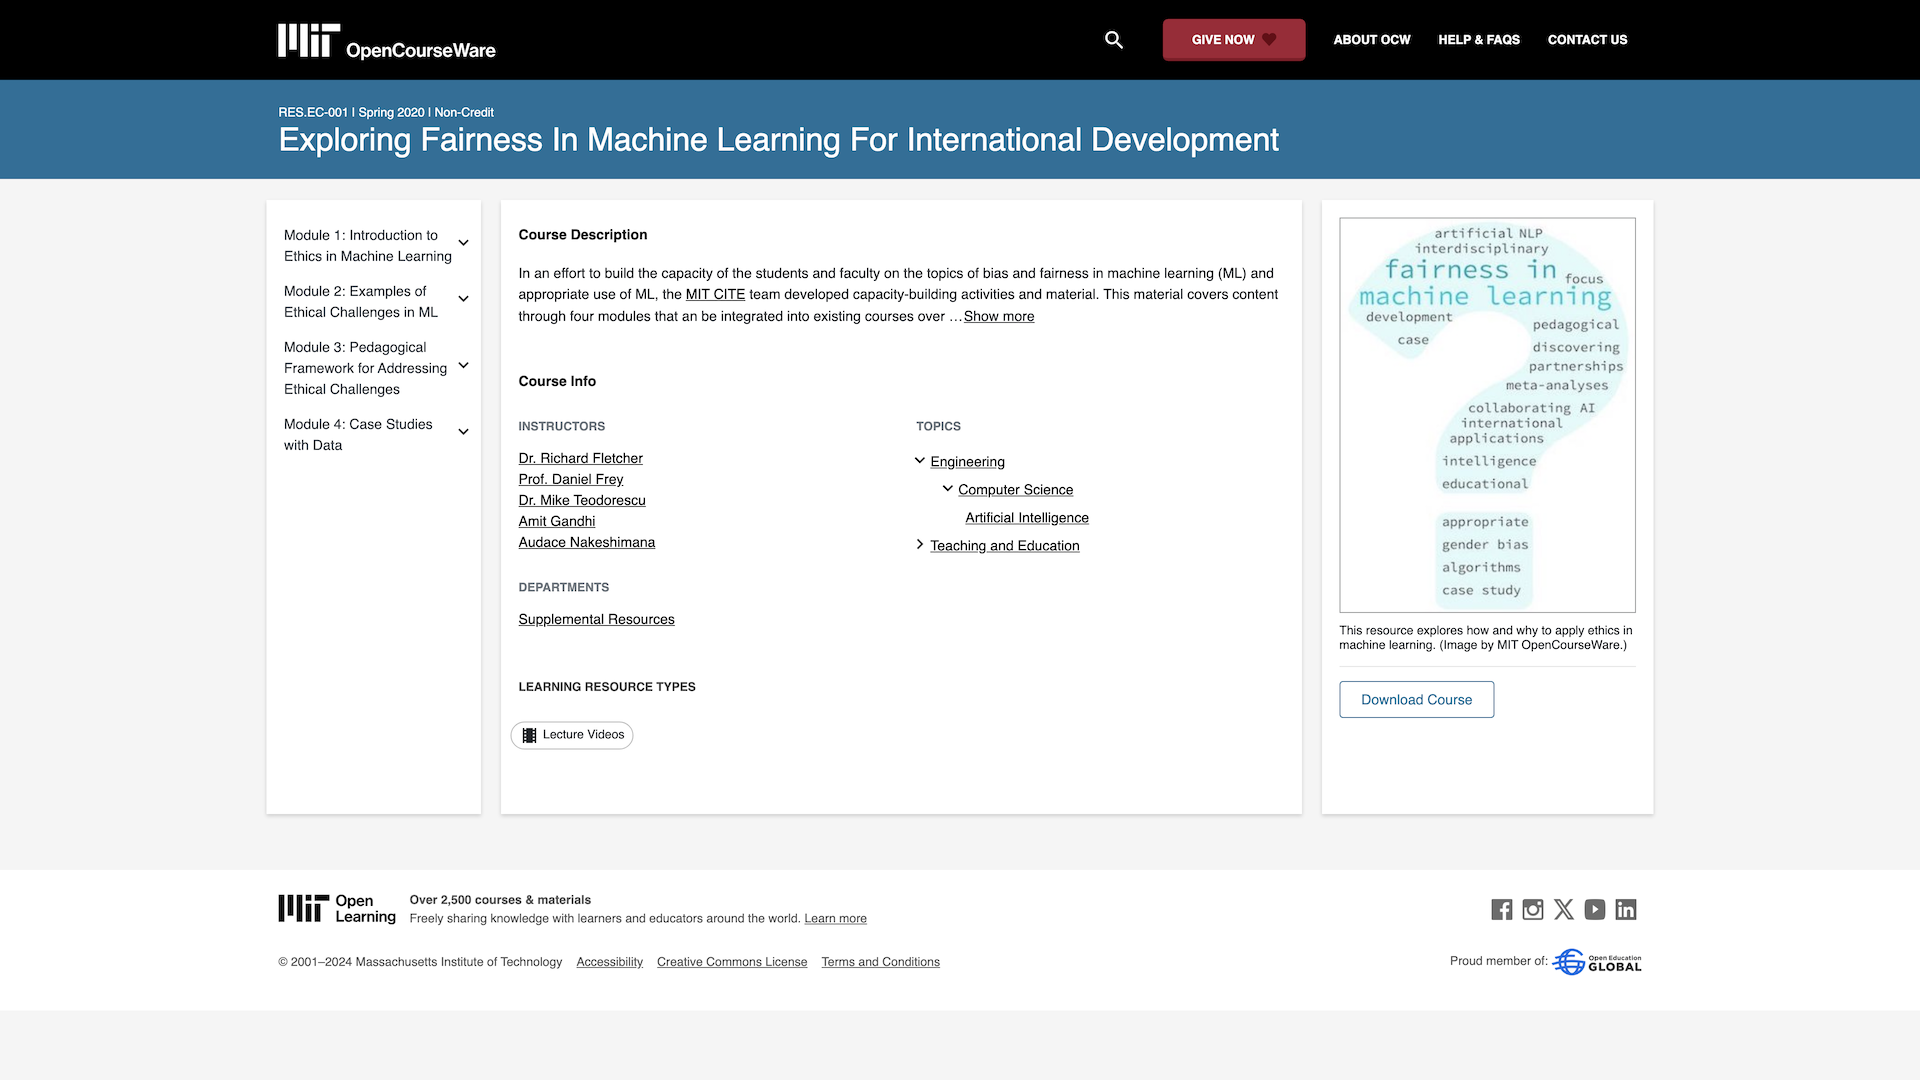Open instructor Amit Gandhi link
Viewport: 1920px width, 1080px height.
point(556,521)
